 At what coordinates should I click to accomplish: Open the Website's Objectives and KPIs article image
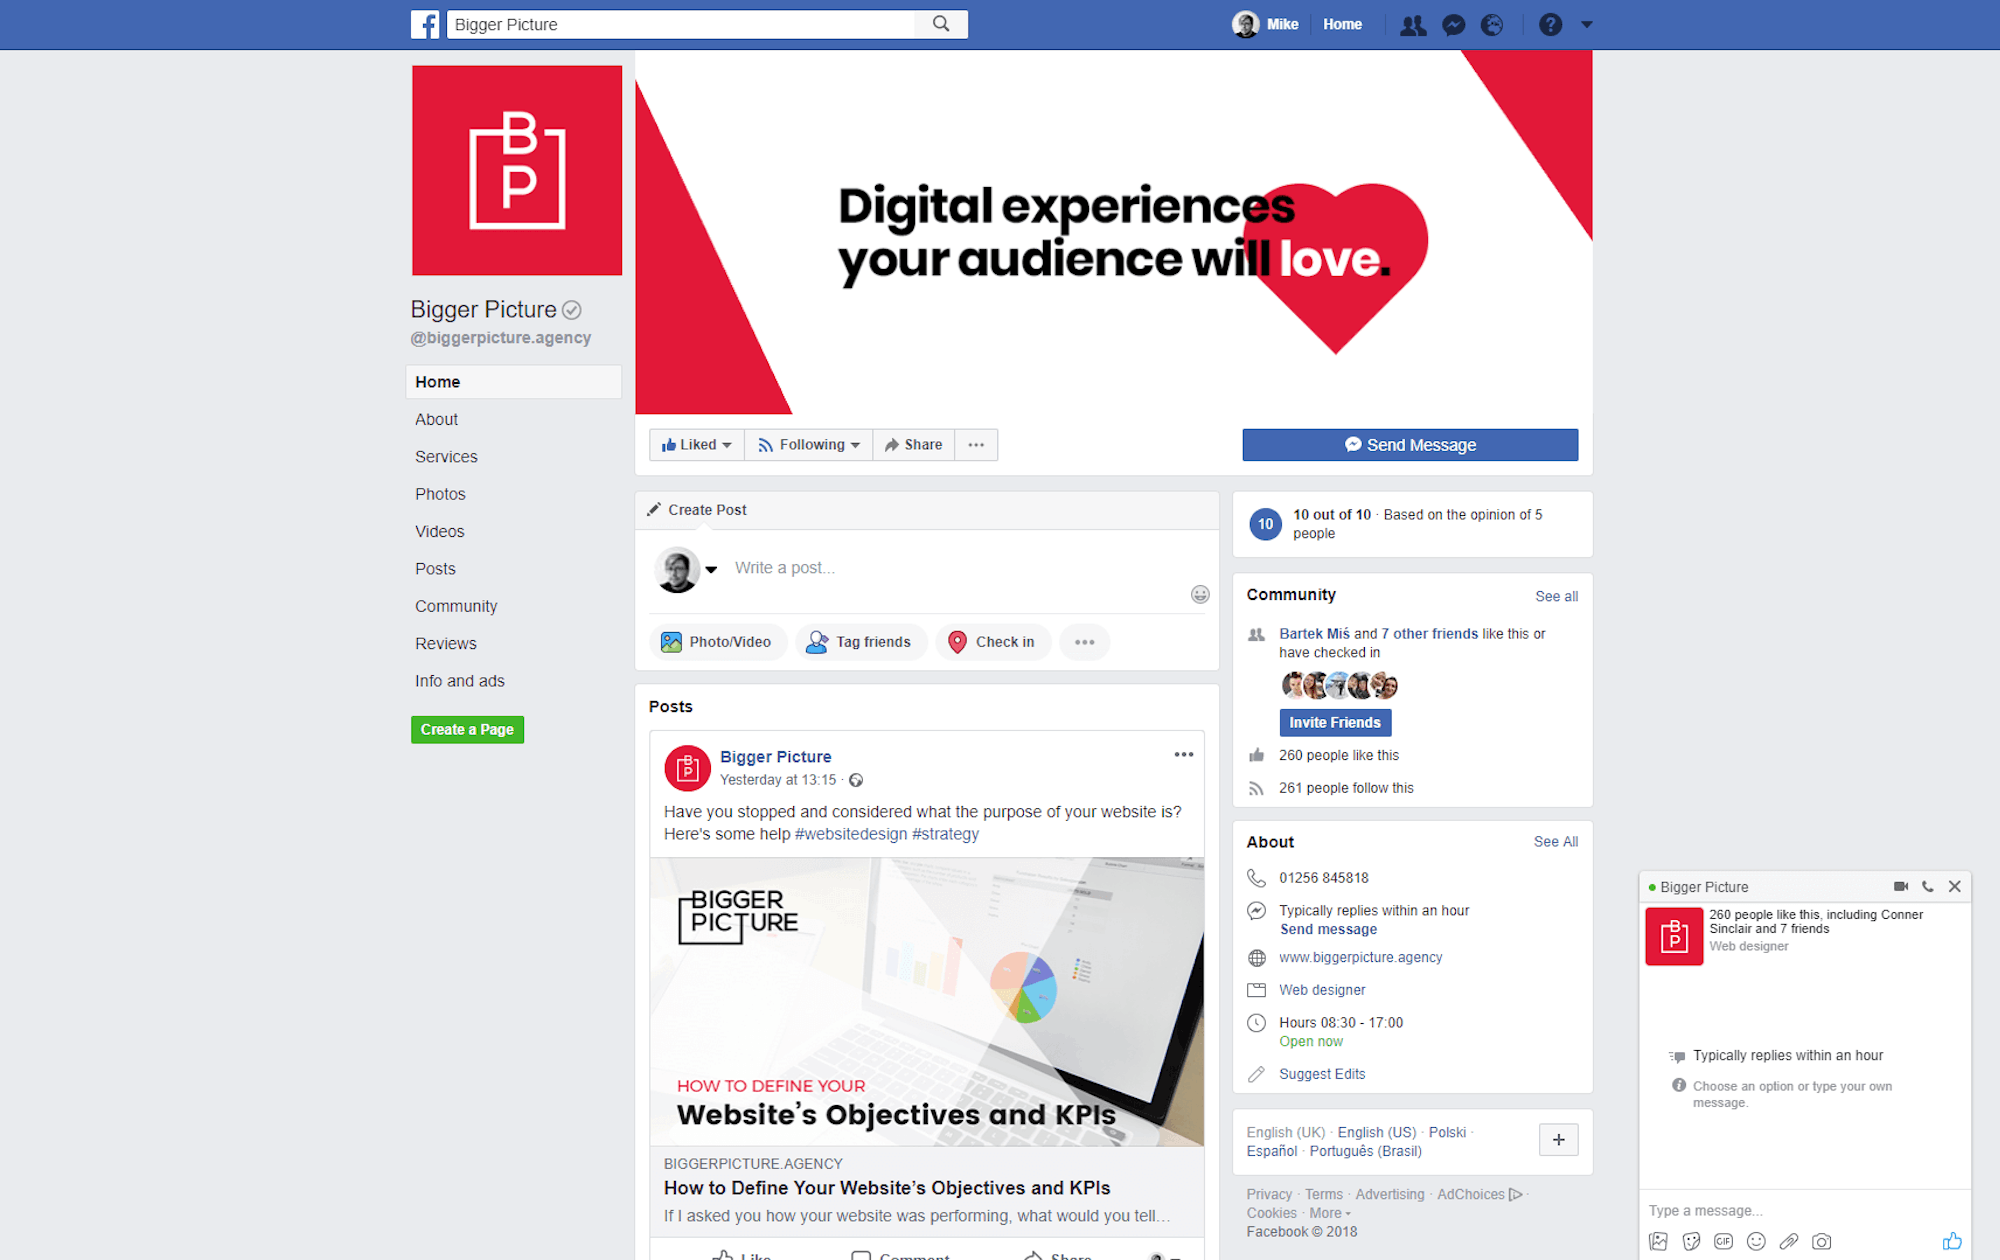coord(927,1001)
